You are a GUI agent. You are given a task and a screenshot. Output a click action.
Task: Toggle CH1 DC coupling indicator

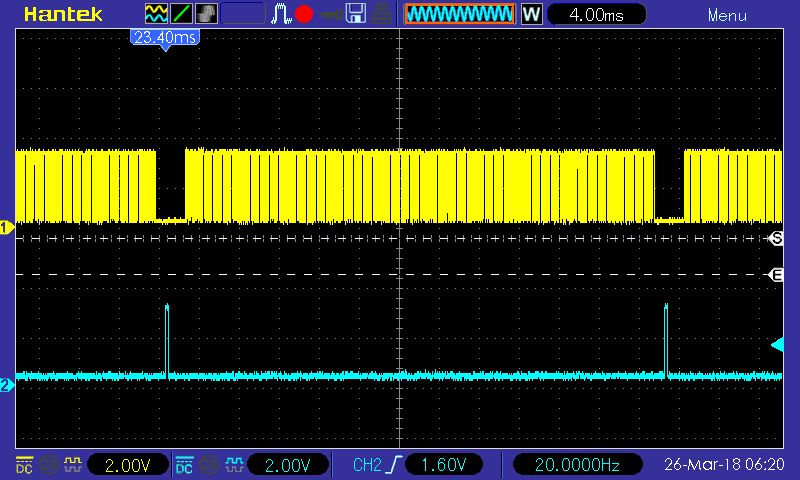tap(23, 465)
